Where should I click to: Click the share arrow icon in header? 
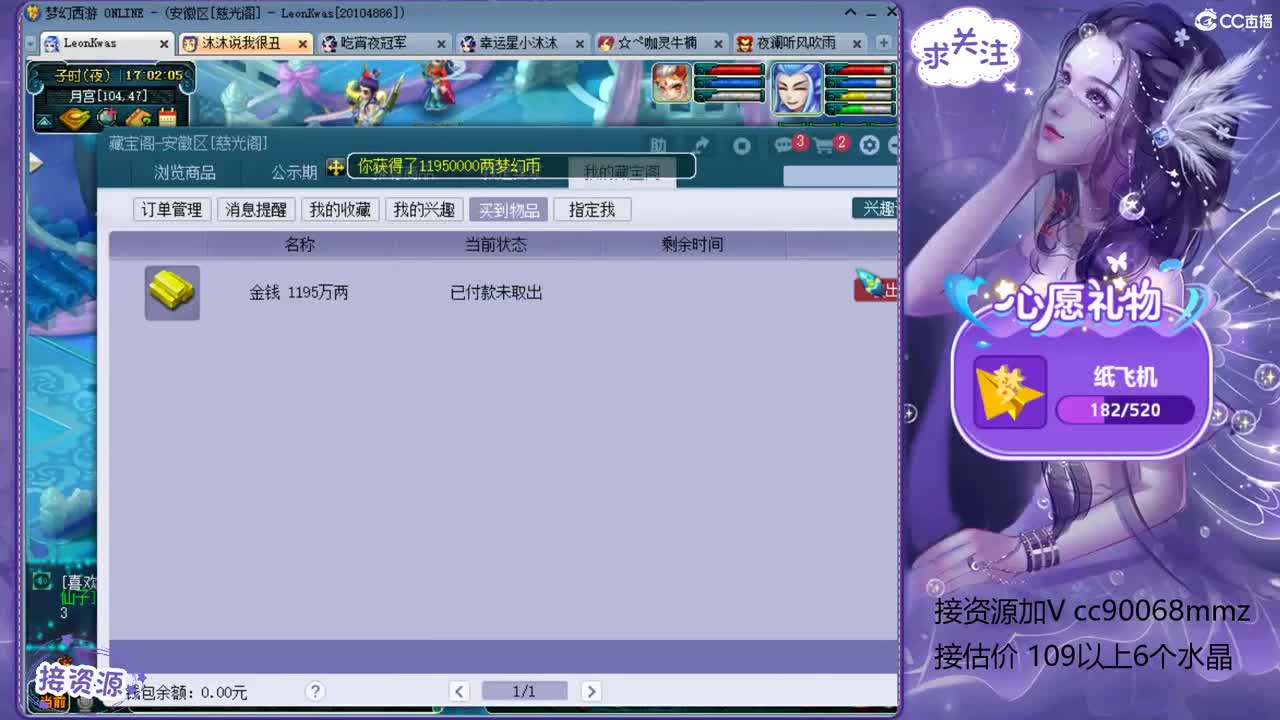coord(700,145)
